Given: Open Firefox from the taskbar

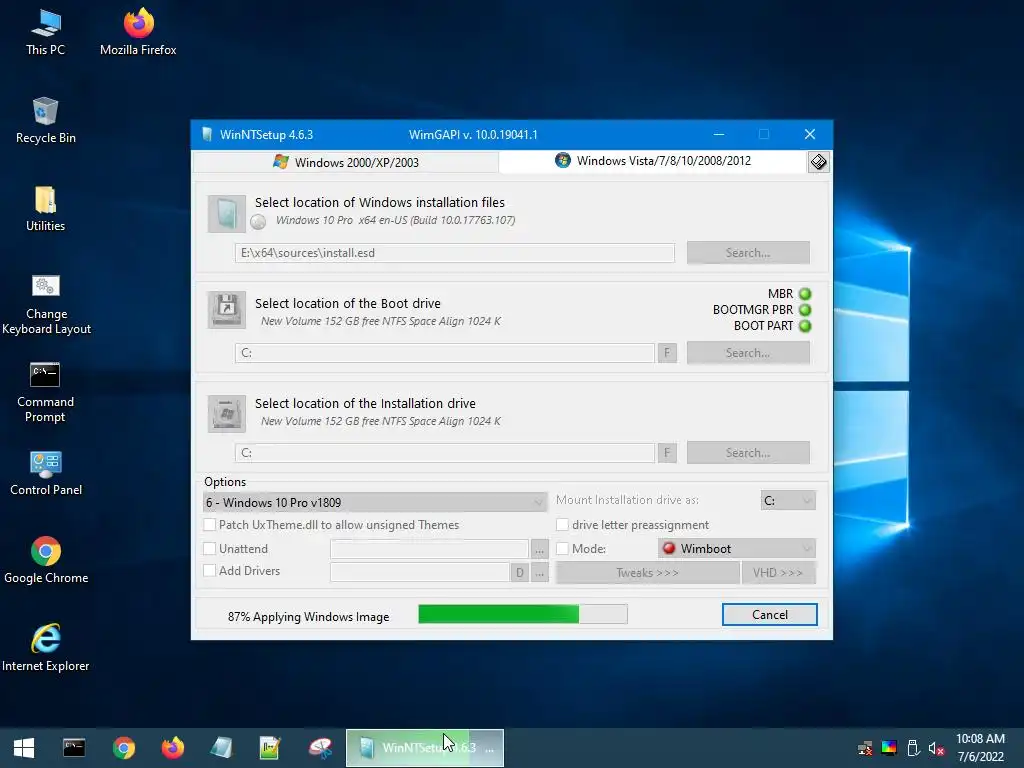Looking at the screenshot, I should [x=173, y=748].
